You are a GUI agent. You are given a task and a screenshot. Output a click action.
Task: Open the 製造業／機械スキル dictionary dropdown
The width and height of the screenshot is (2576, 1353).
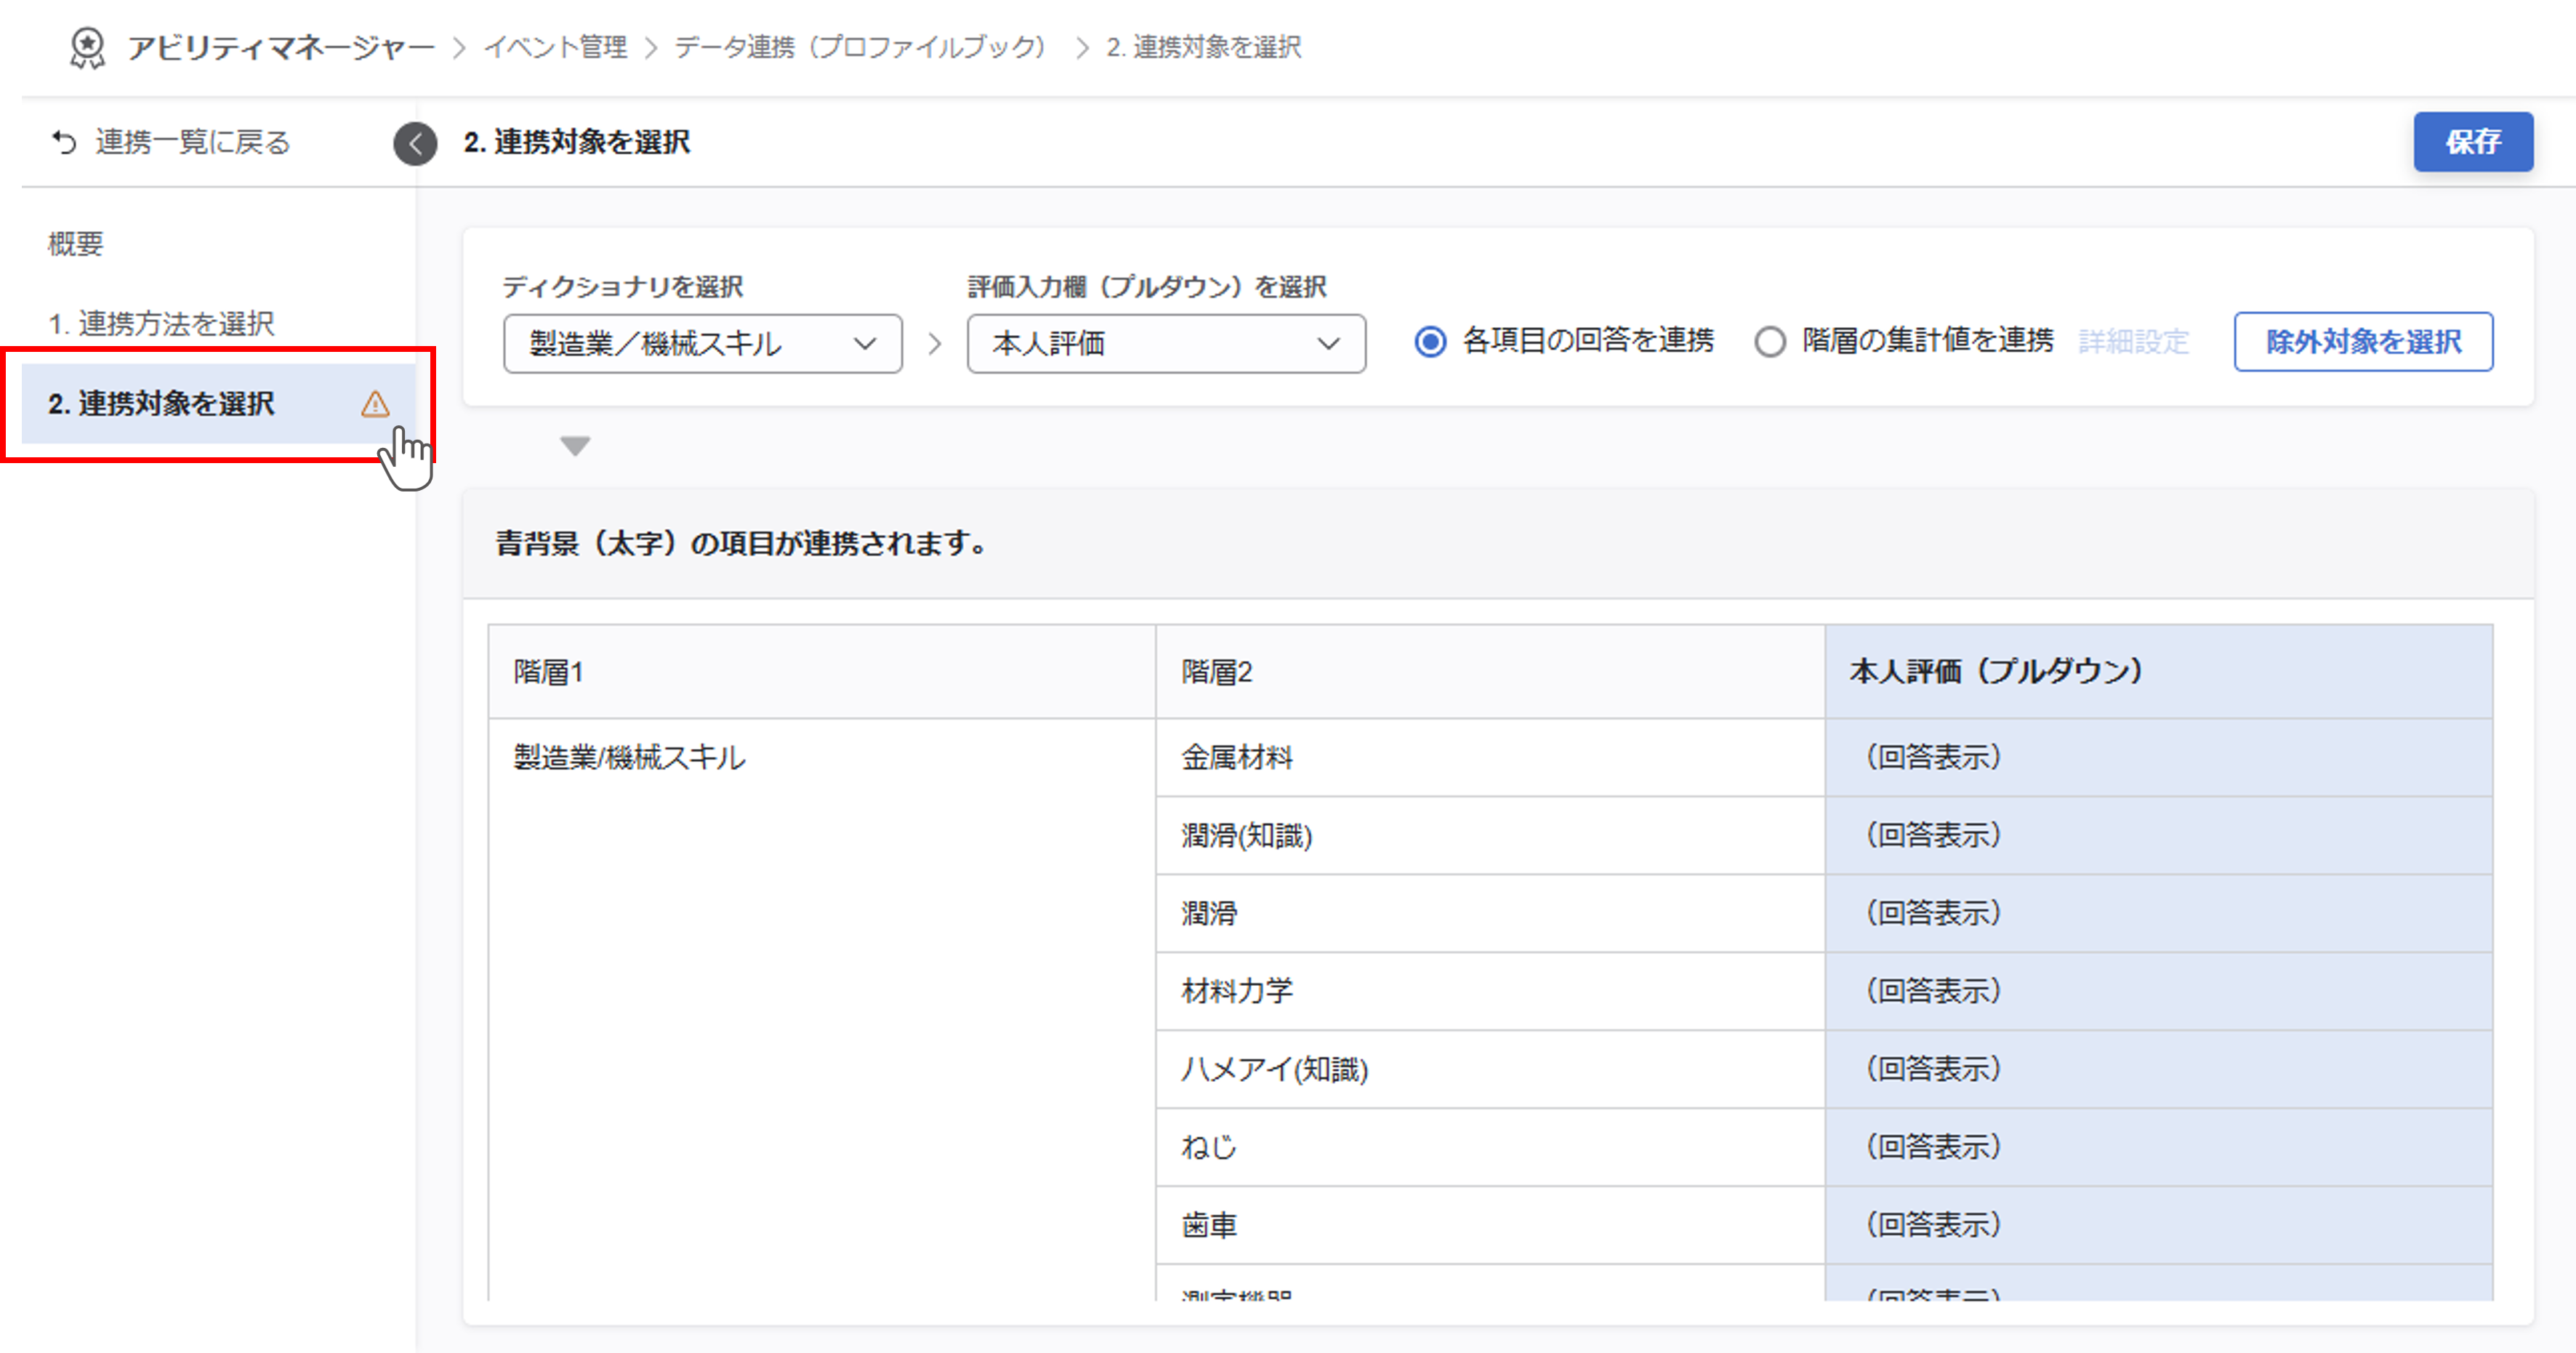(x=702, y=344)
